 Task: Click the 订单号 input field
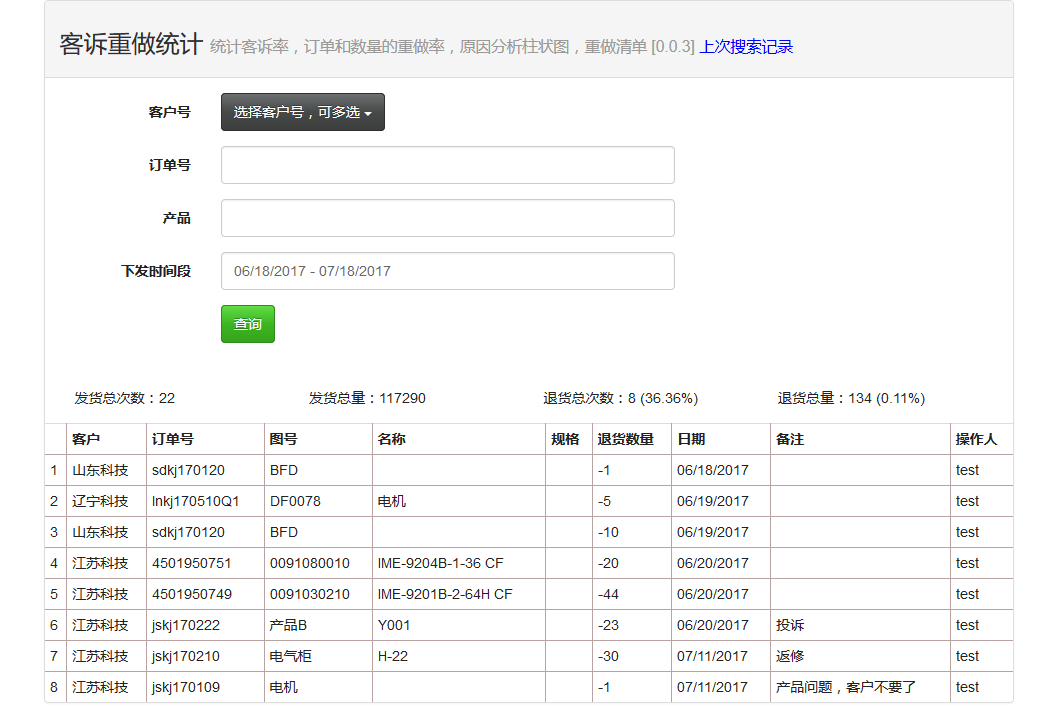[447, 165]
